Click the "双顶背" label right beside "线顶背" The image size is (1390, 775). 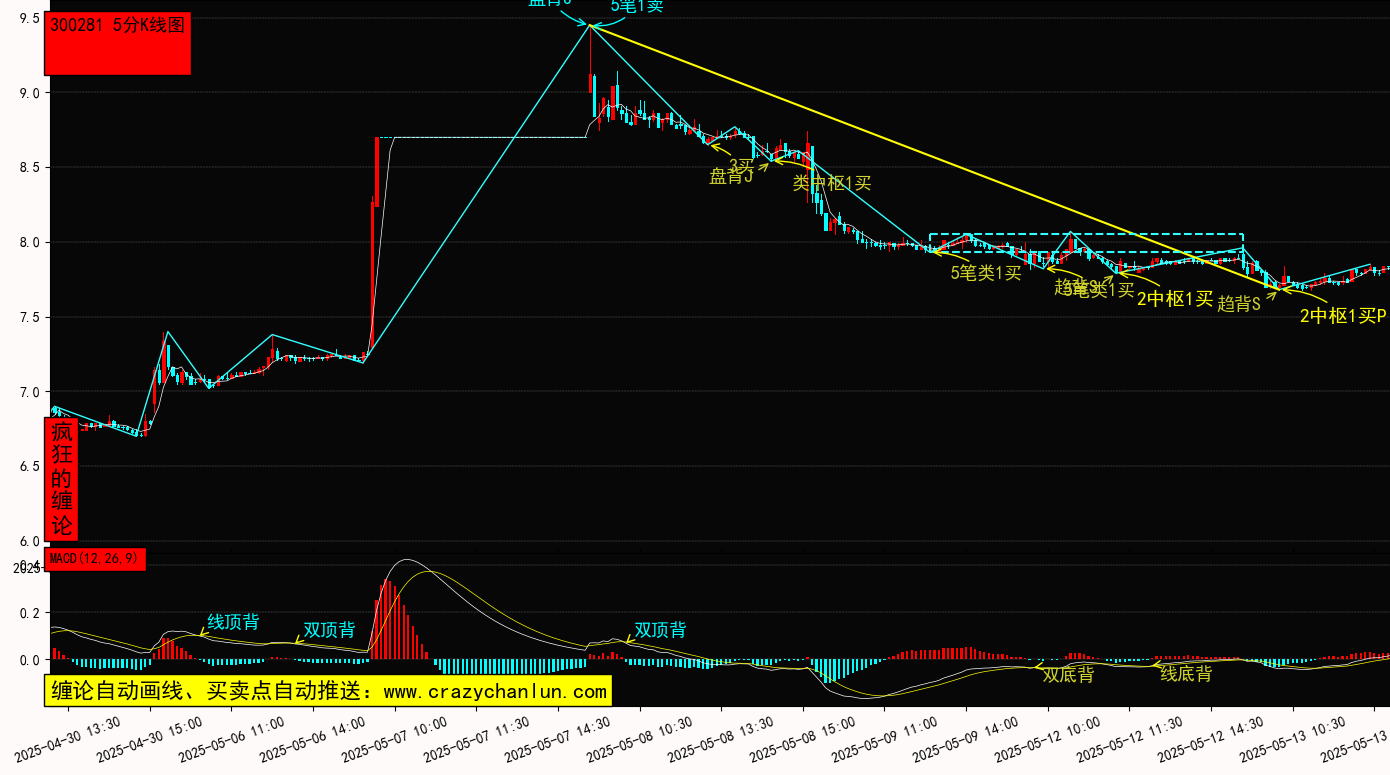point(329,630)
